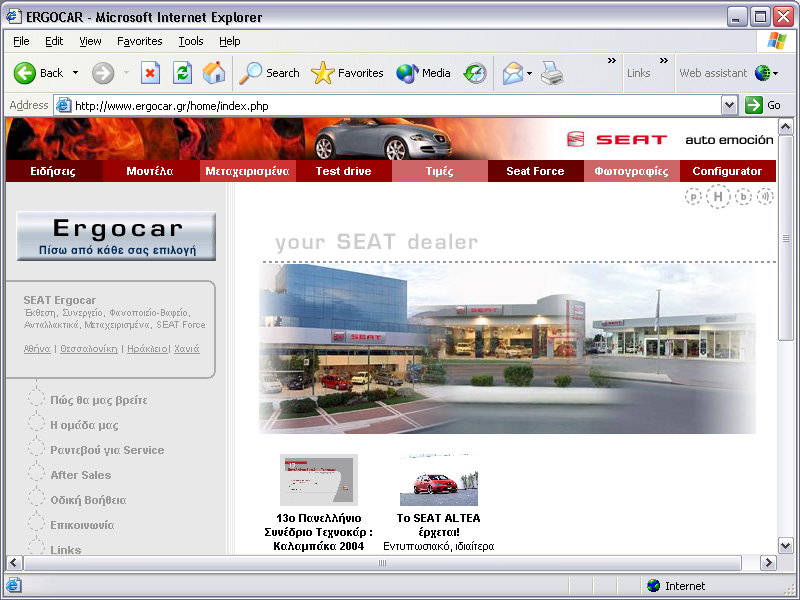The image size is (800, 600).
Task: Refresh the page with the green arrows icon
Action: coord(182,73)
